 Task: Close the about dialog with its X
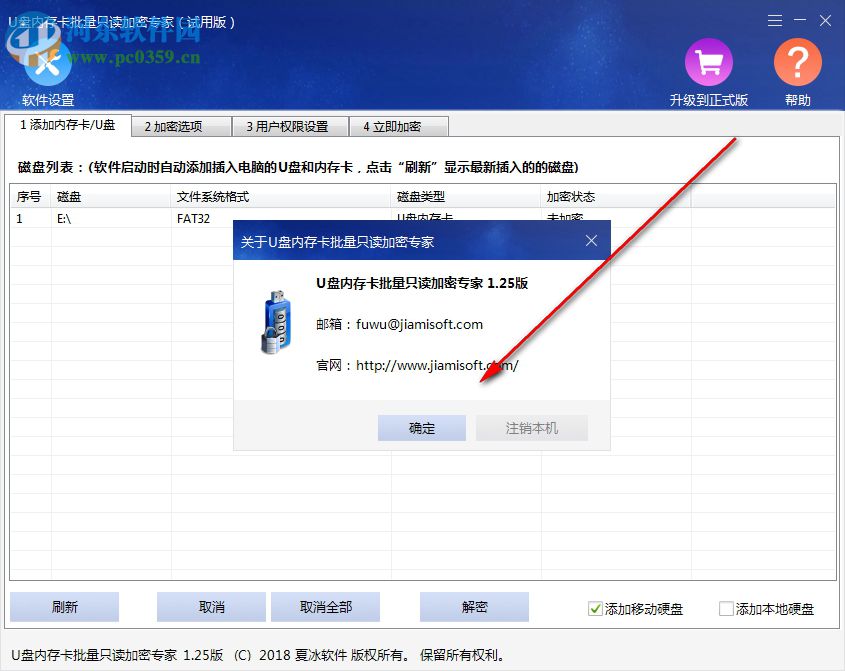tap(590, 240)
